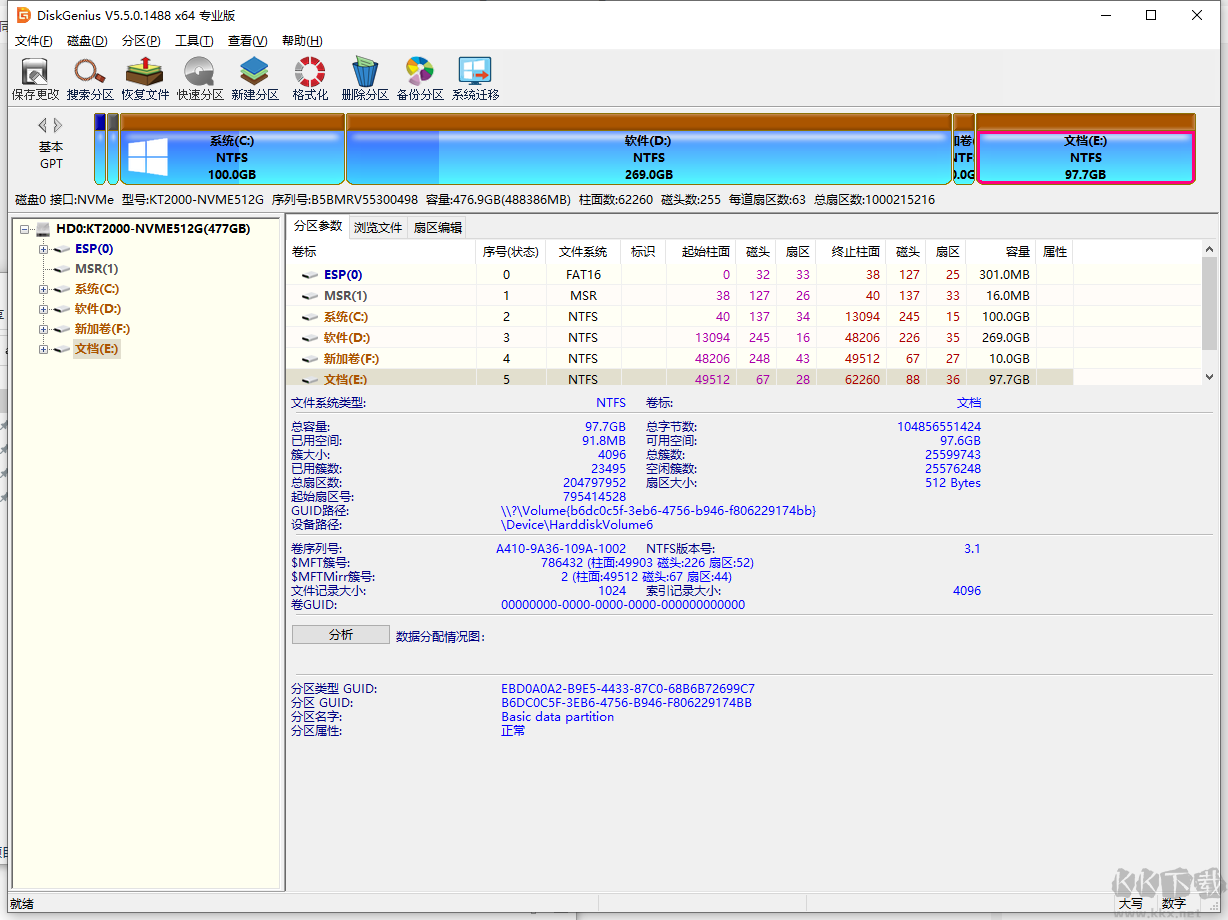Start the 系统迁移 migration tool

(475, 79)
